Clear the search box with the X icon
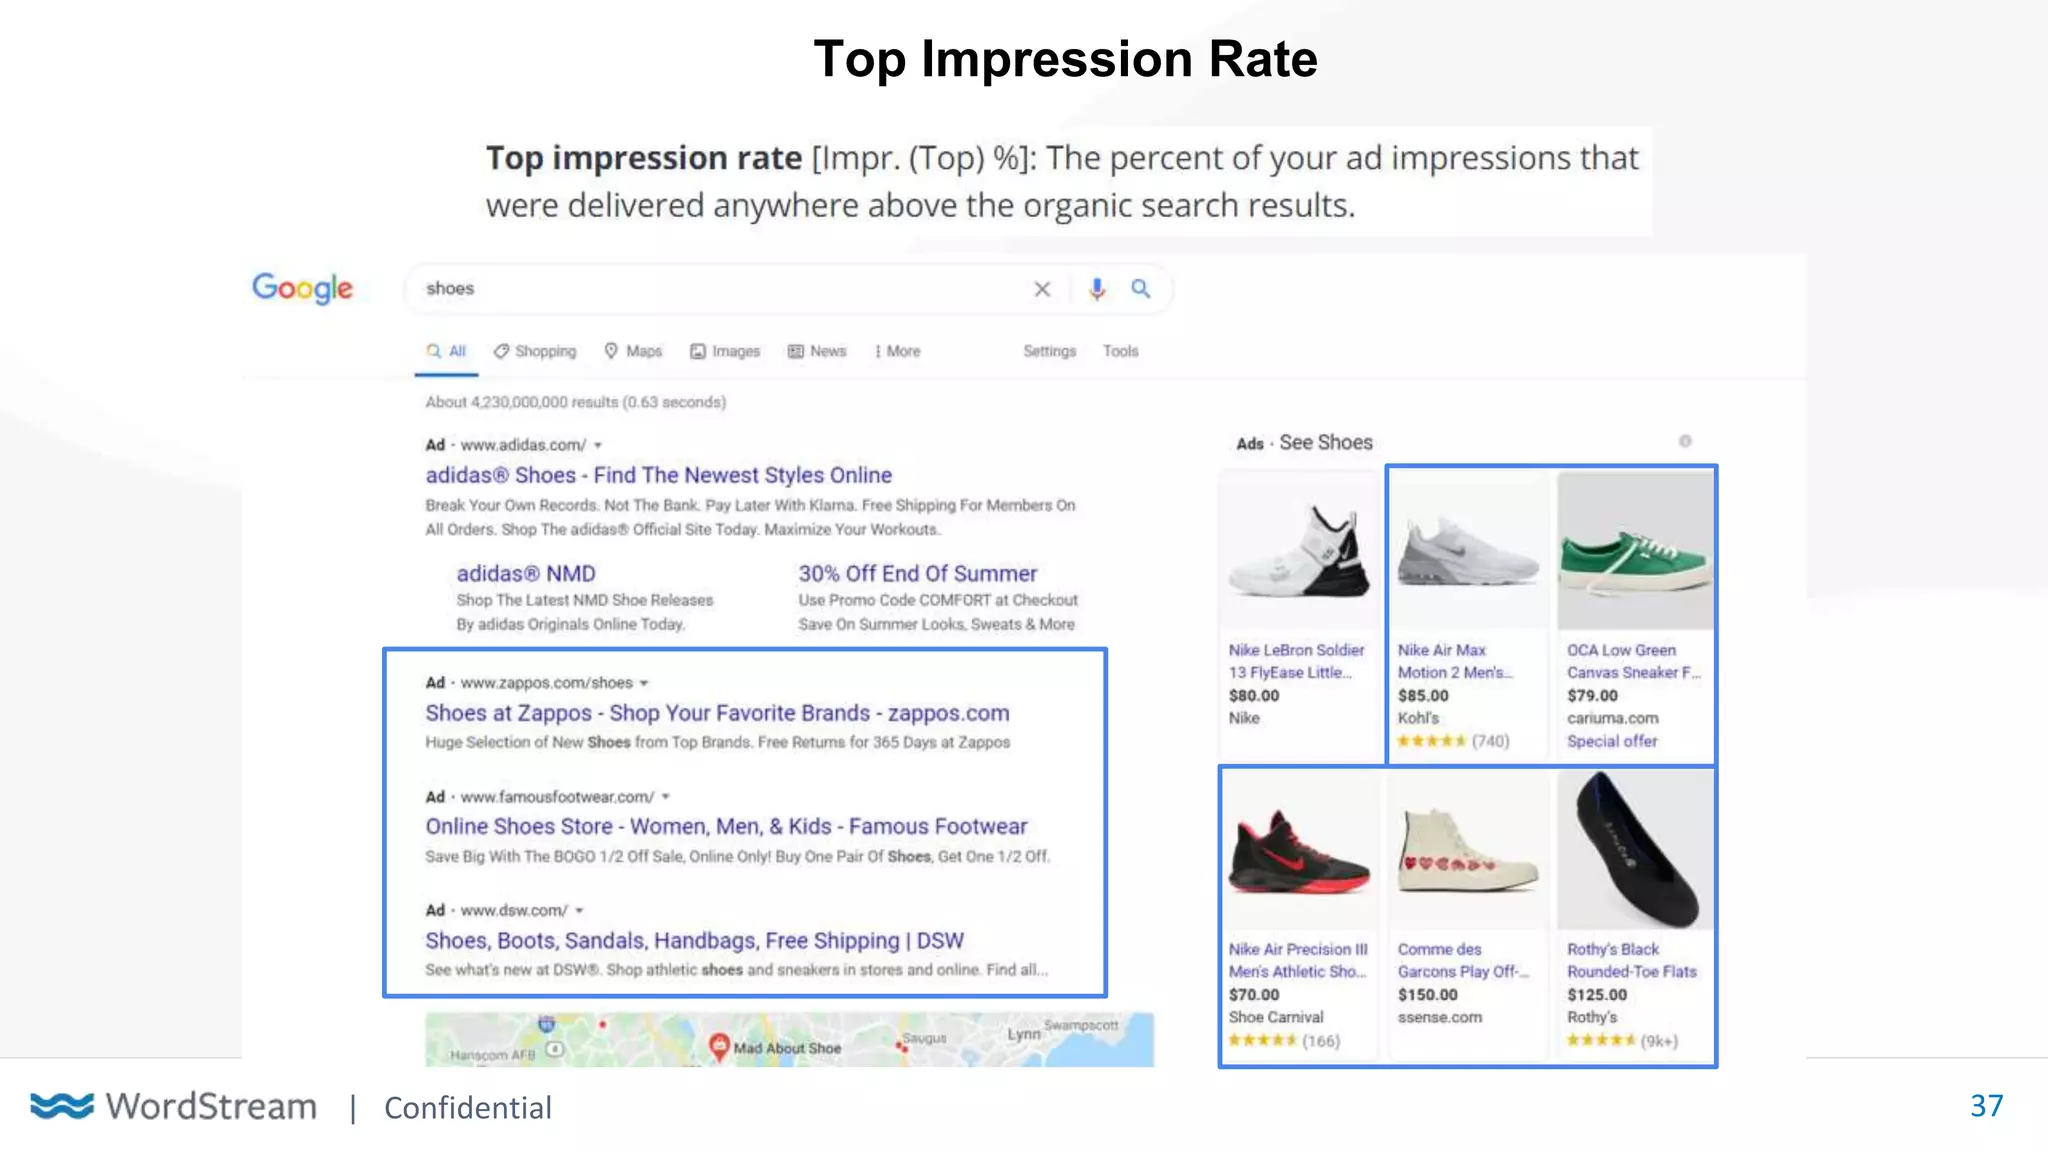2048x1152 pixels. [x=1042, y=289]
